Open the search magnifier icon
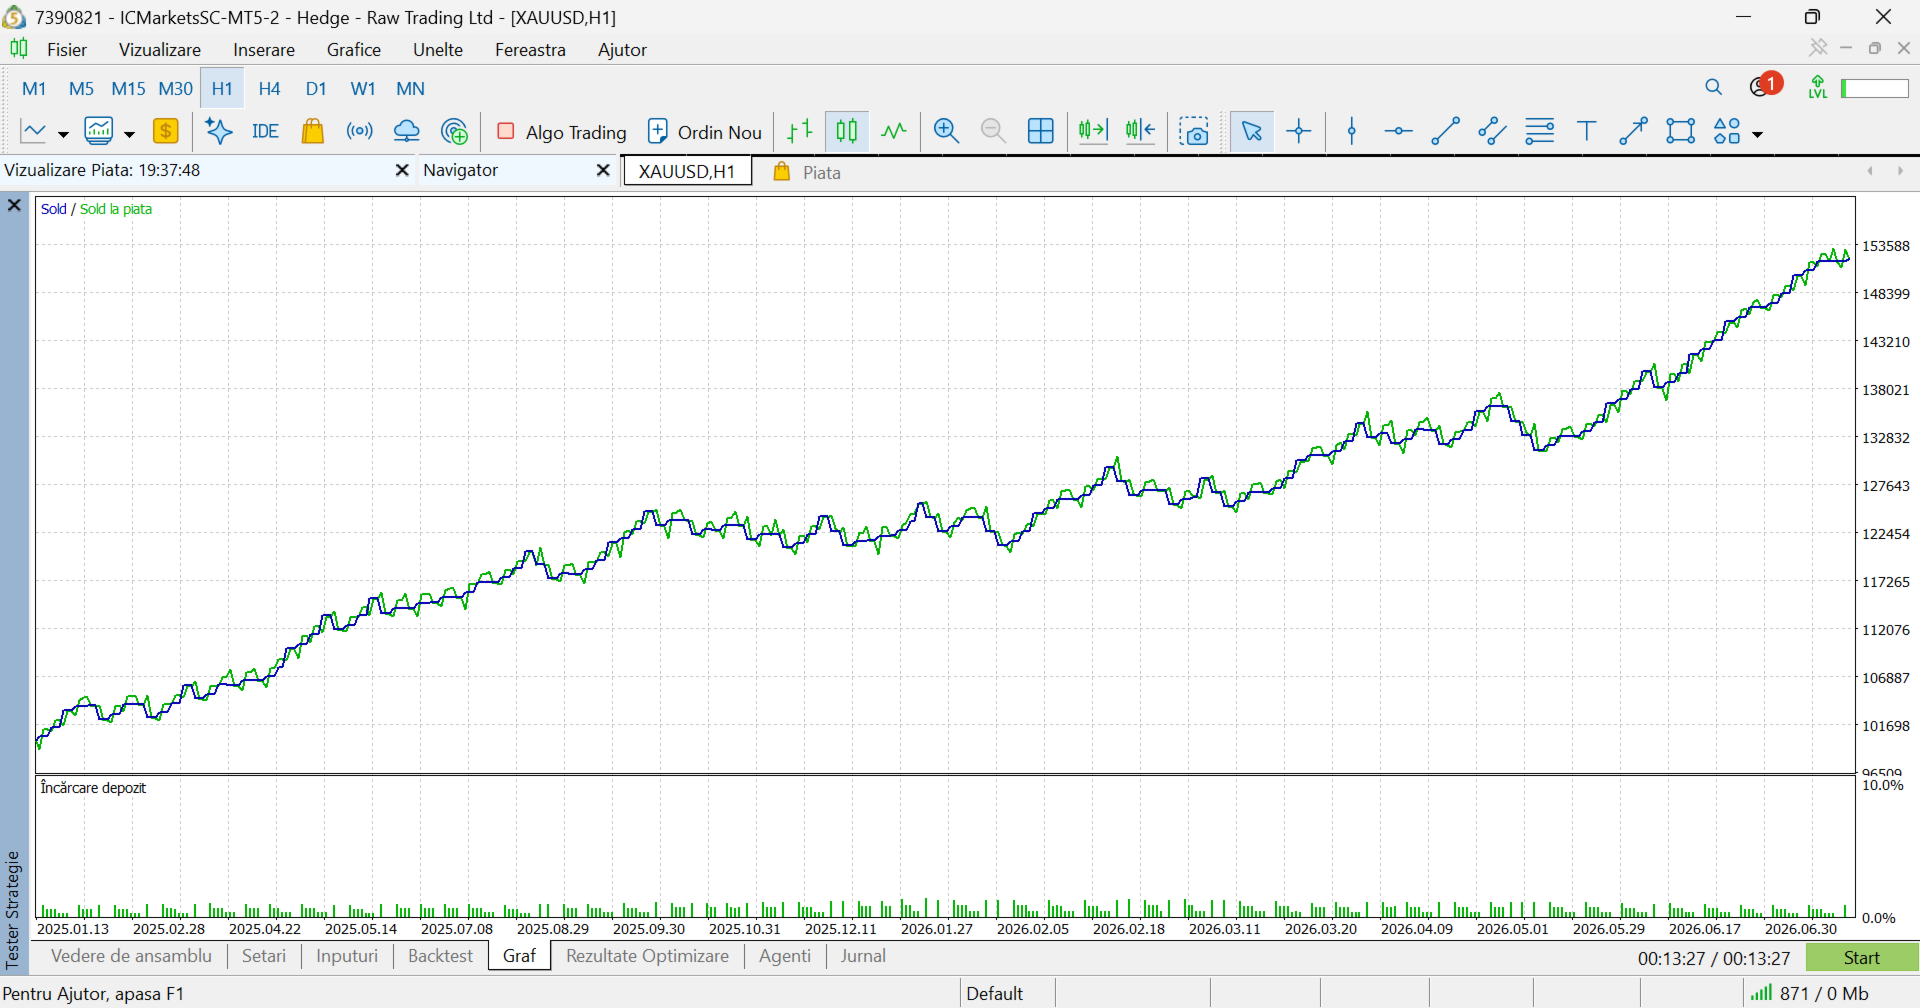 coord(1714,88)
